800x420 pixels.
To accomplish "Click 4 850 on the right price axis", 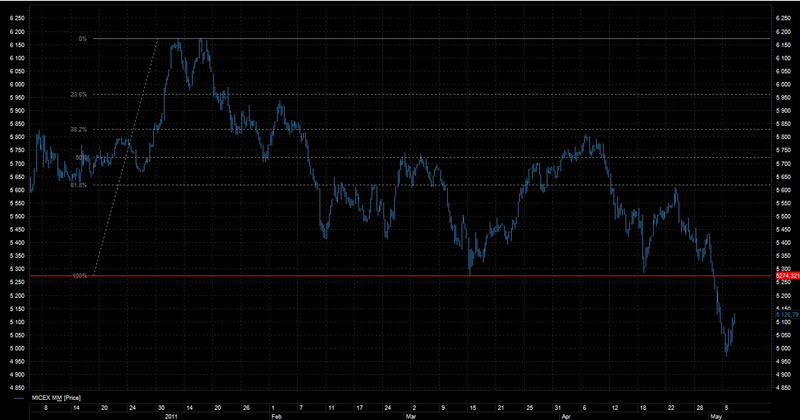I will (783, 388).
